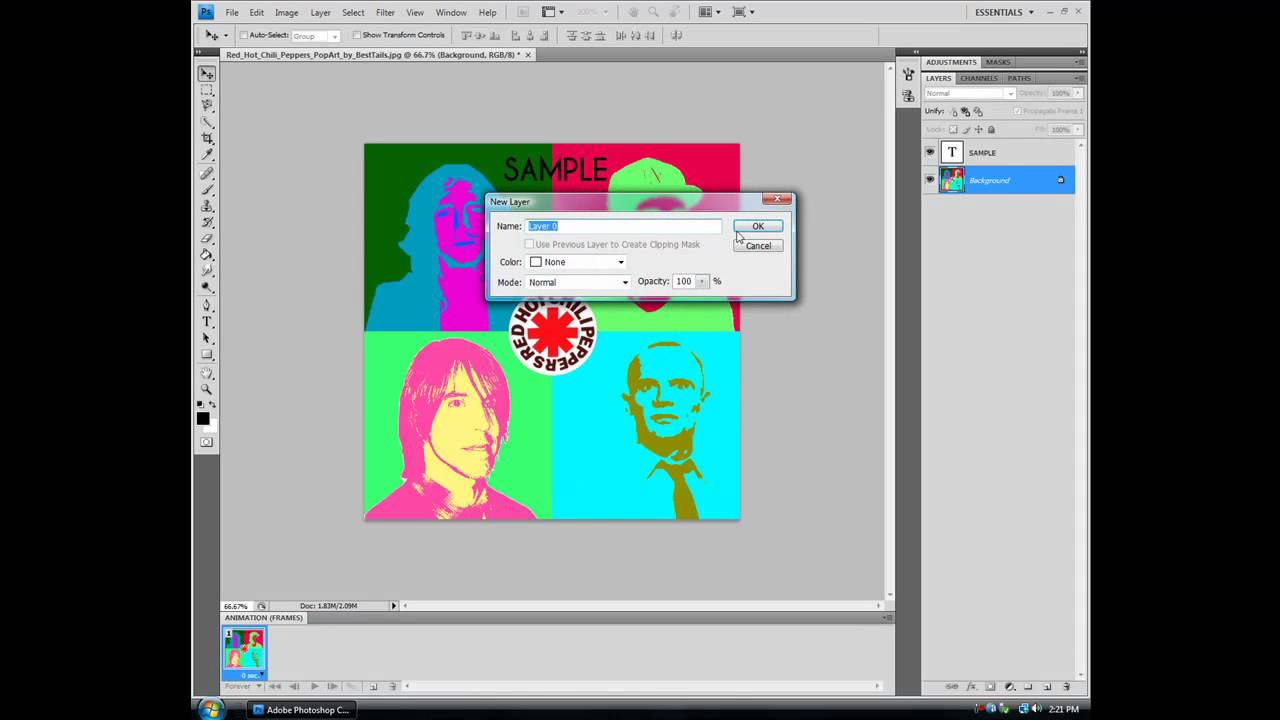This screenshot has height=720, width=1280.
Task: Select the Hand tool in toolbox
Action: (x=207, y=373)
